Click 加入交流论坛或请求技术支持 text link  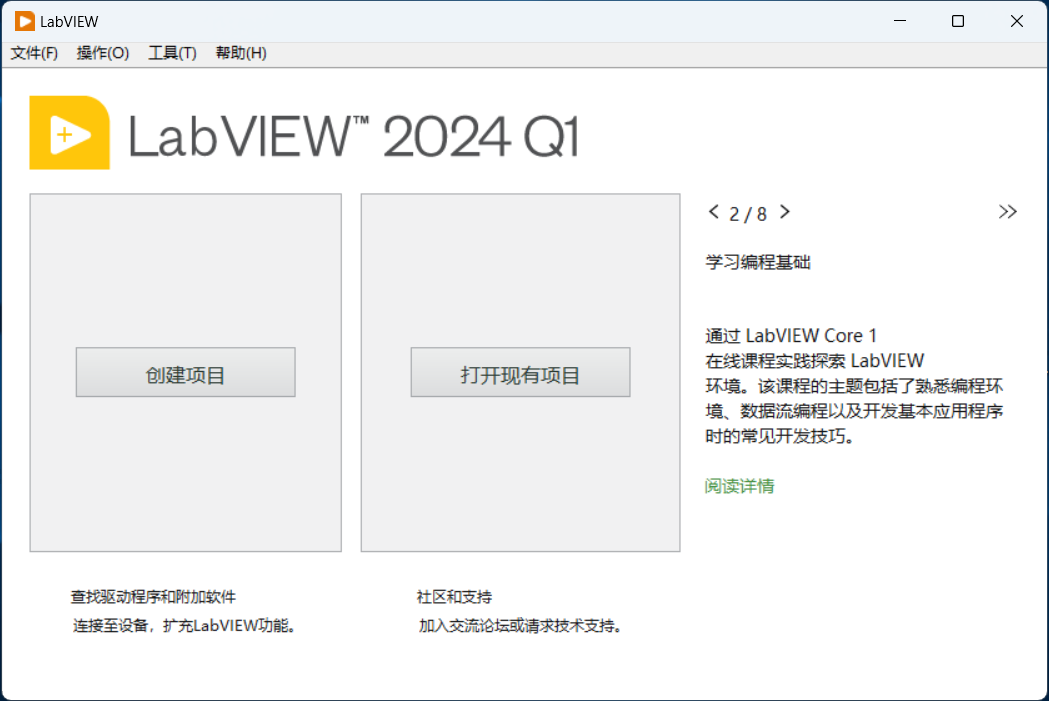(520, 625)
